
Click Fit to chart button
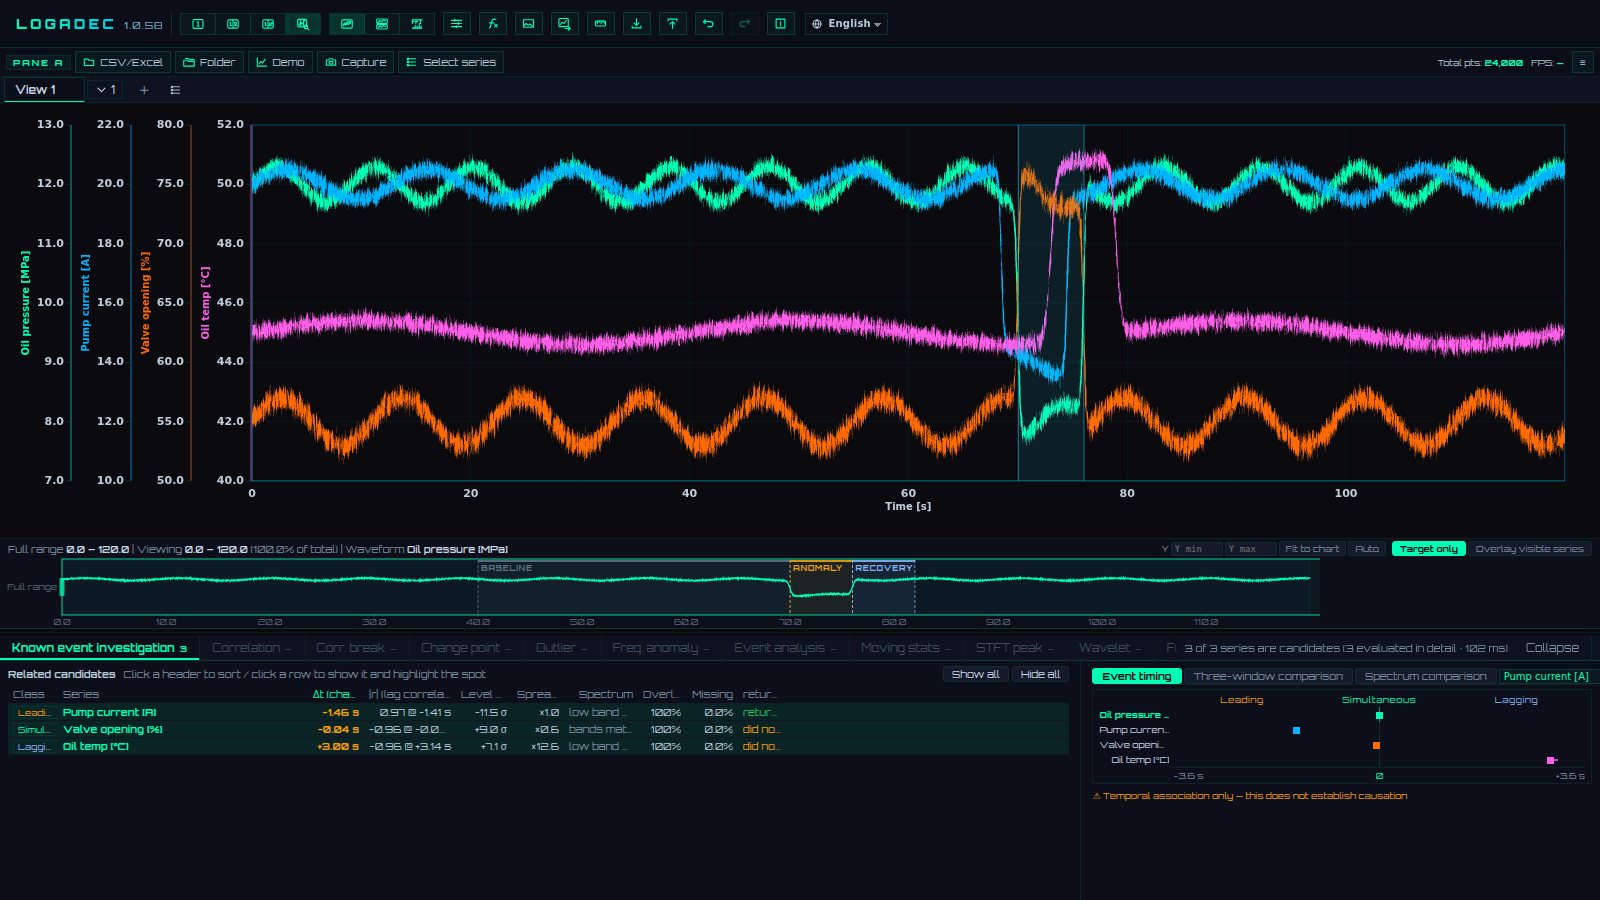click(1312, 549)
